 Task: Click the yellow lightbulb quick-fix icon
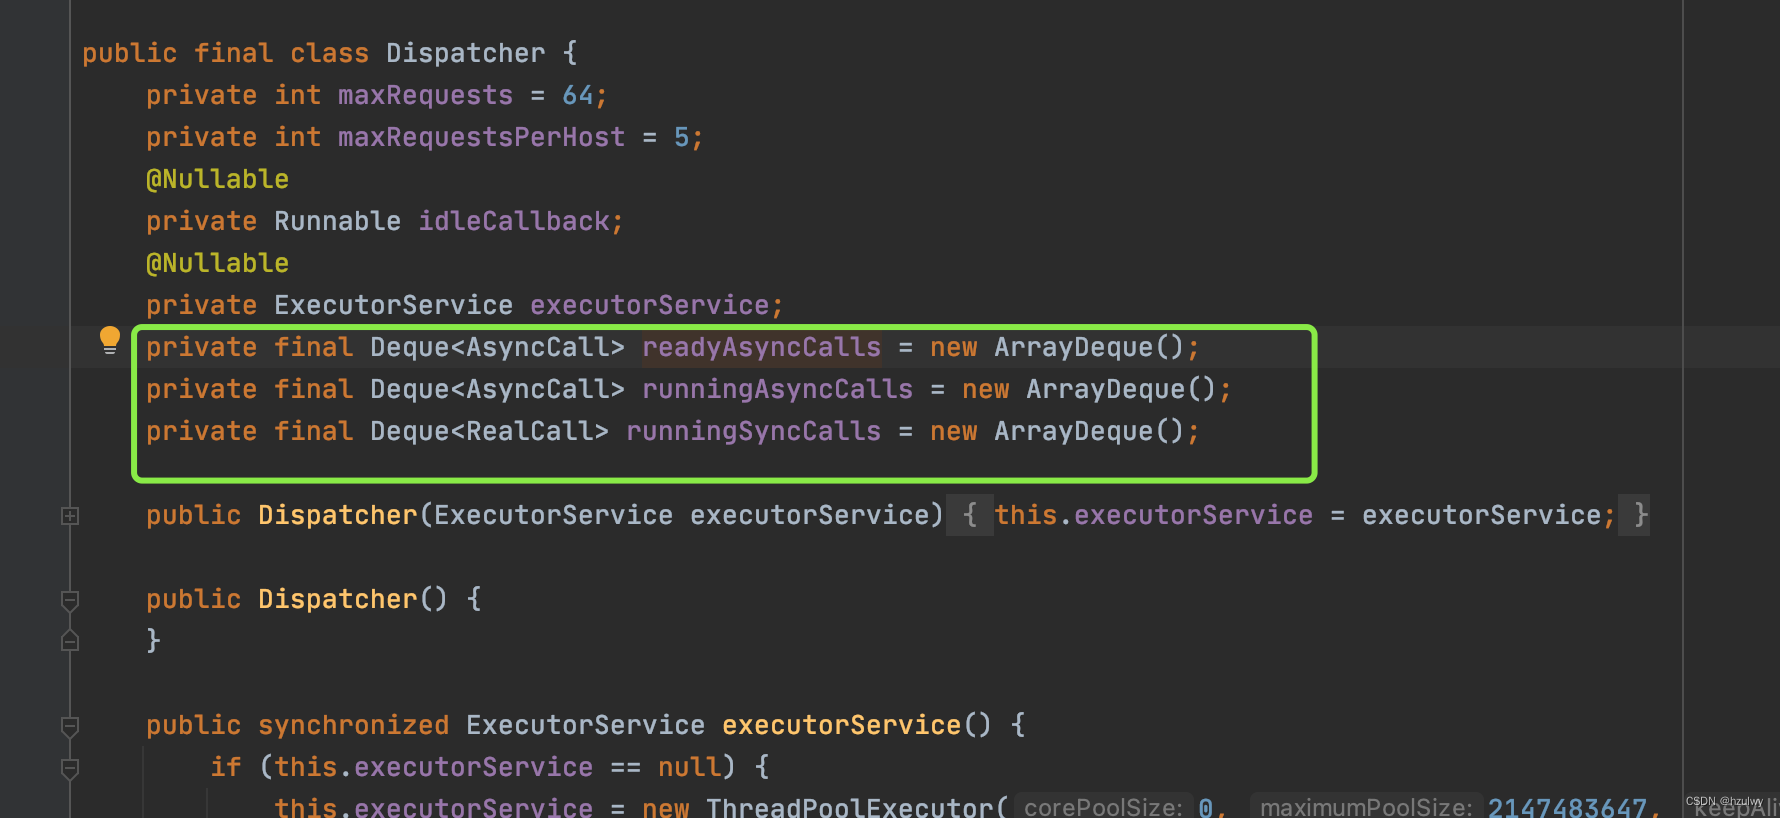pyautogui.click(x=110, y=340)
